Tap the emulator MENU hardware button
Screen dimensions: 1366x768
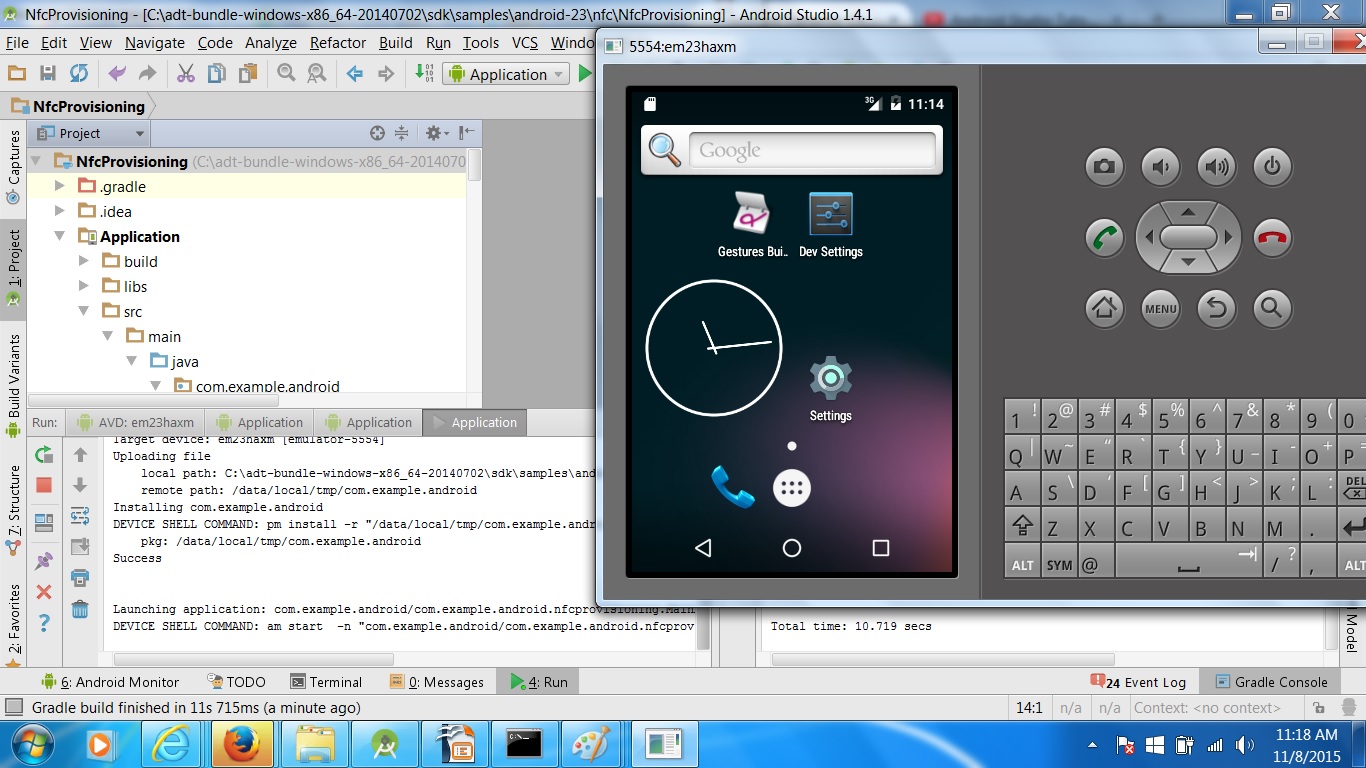[1160, 308]
